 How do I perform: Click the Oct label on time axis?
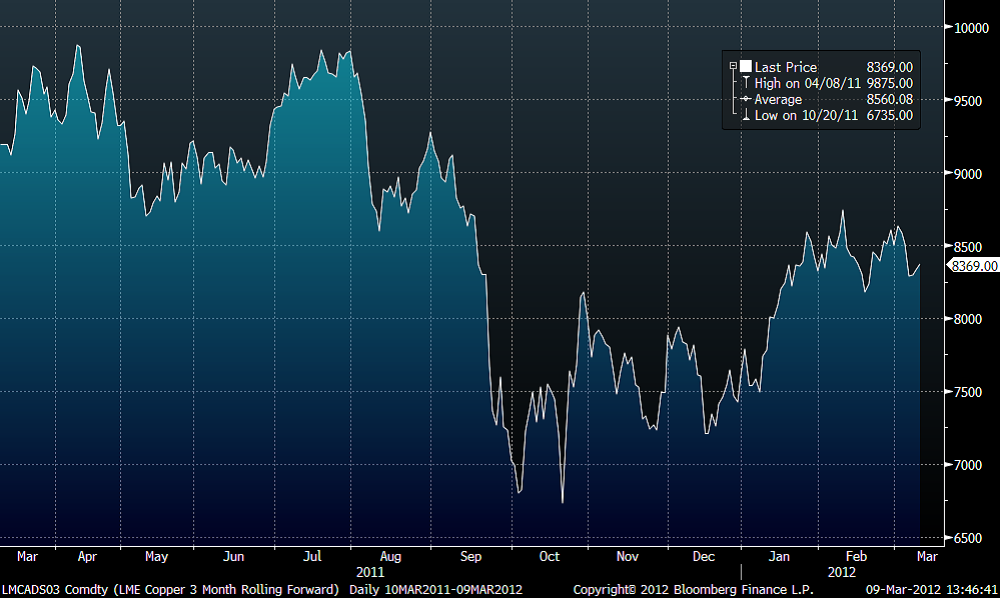pos(549,556)
